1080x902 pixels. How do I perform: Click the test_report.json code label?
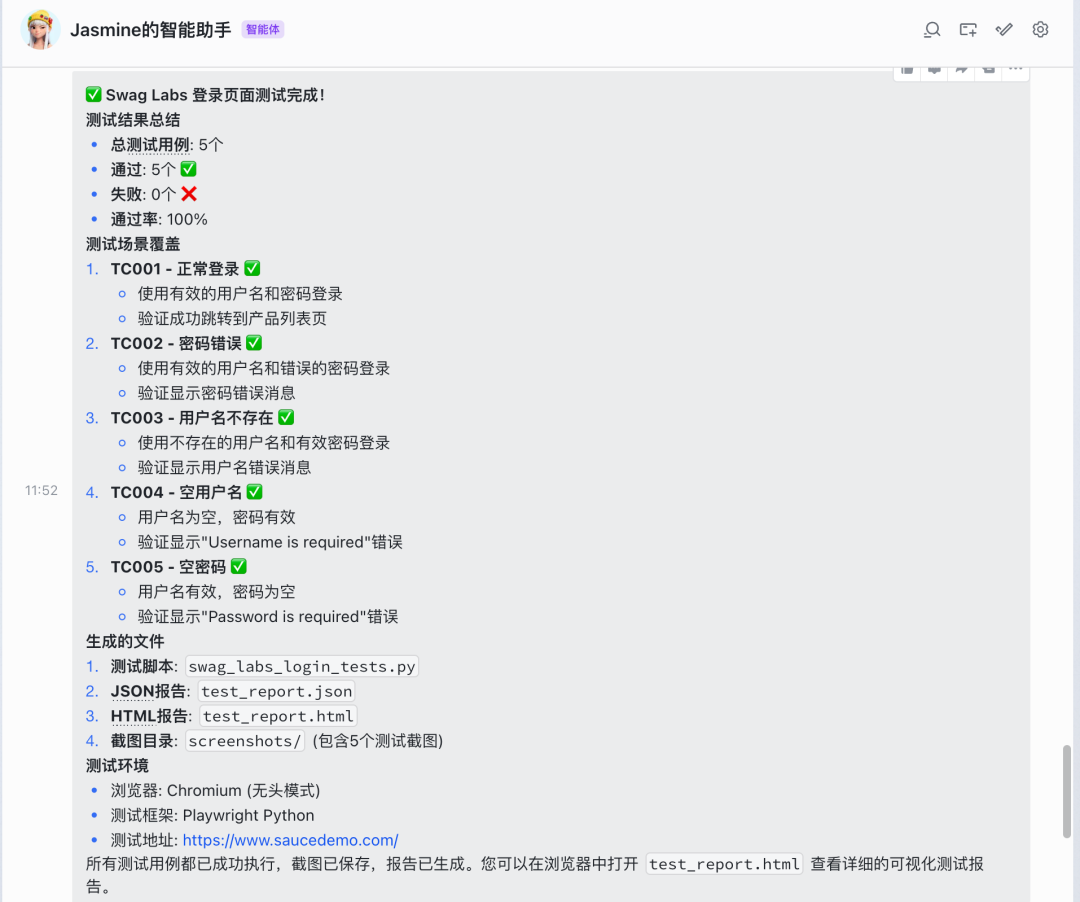click(277, 691)
